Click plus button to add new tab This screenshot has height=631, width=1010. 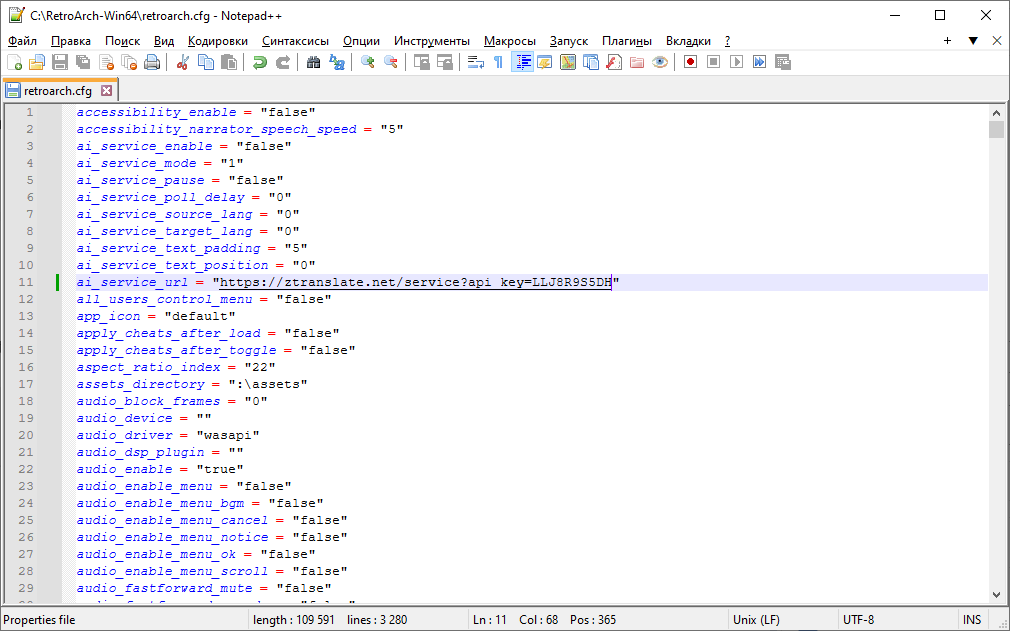[948, 41]
